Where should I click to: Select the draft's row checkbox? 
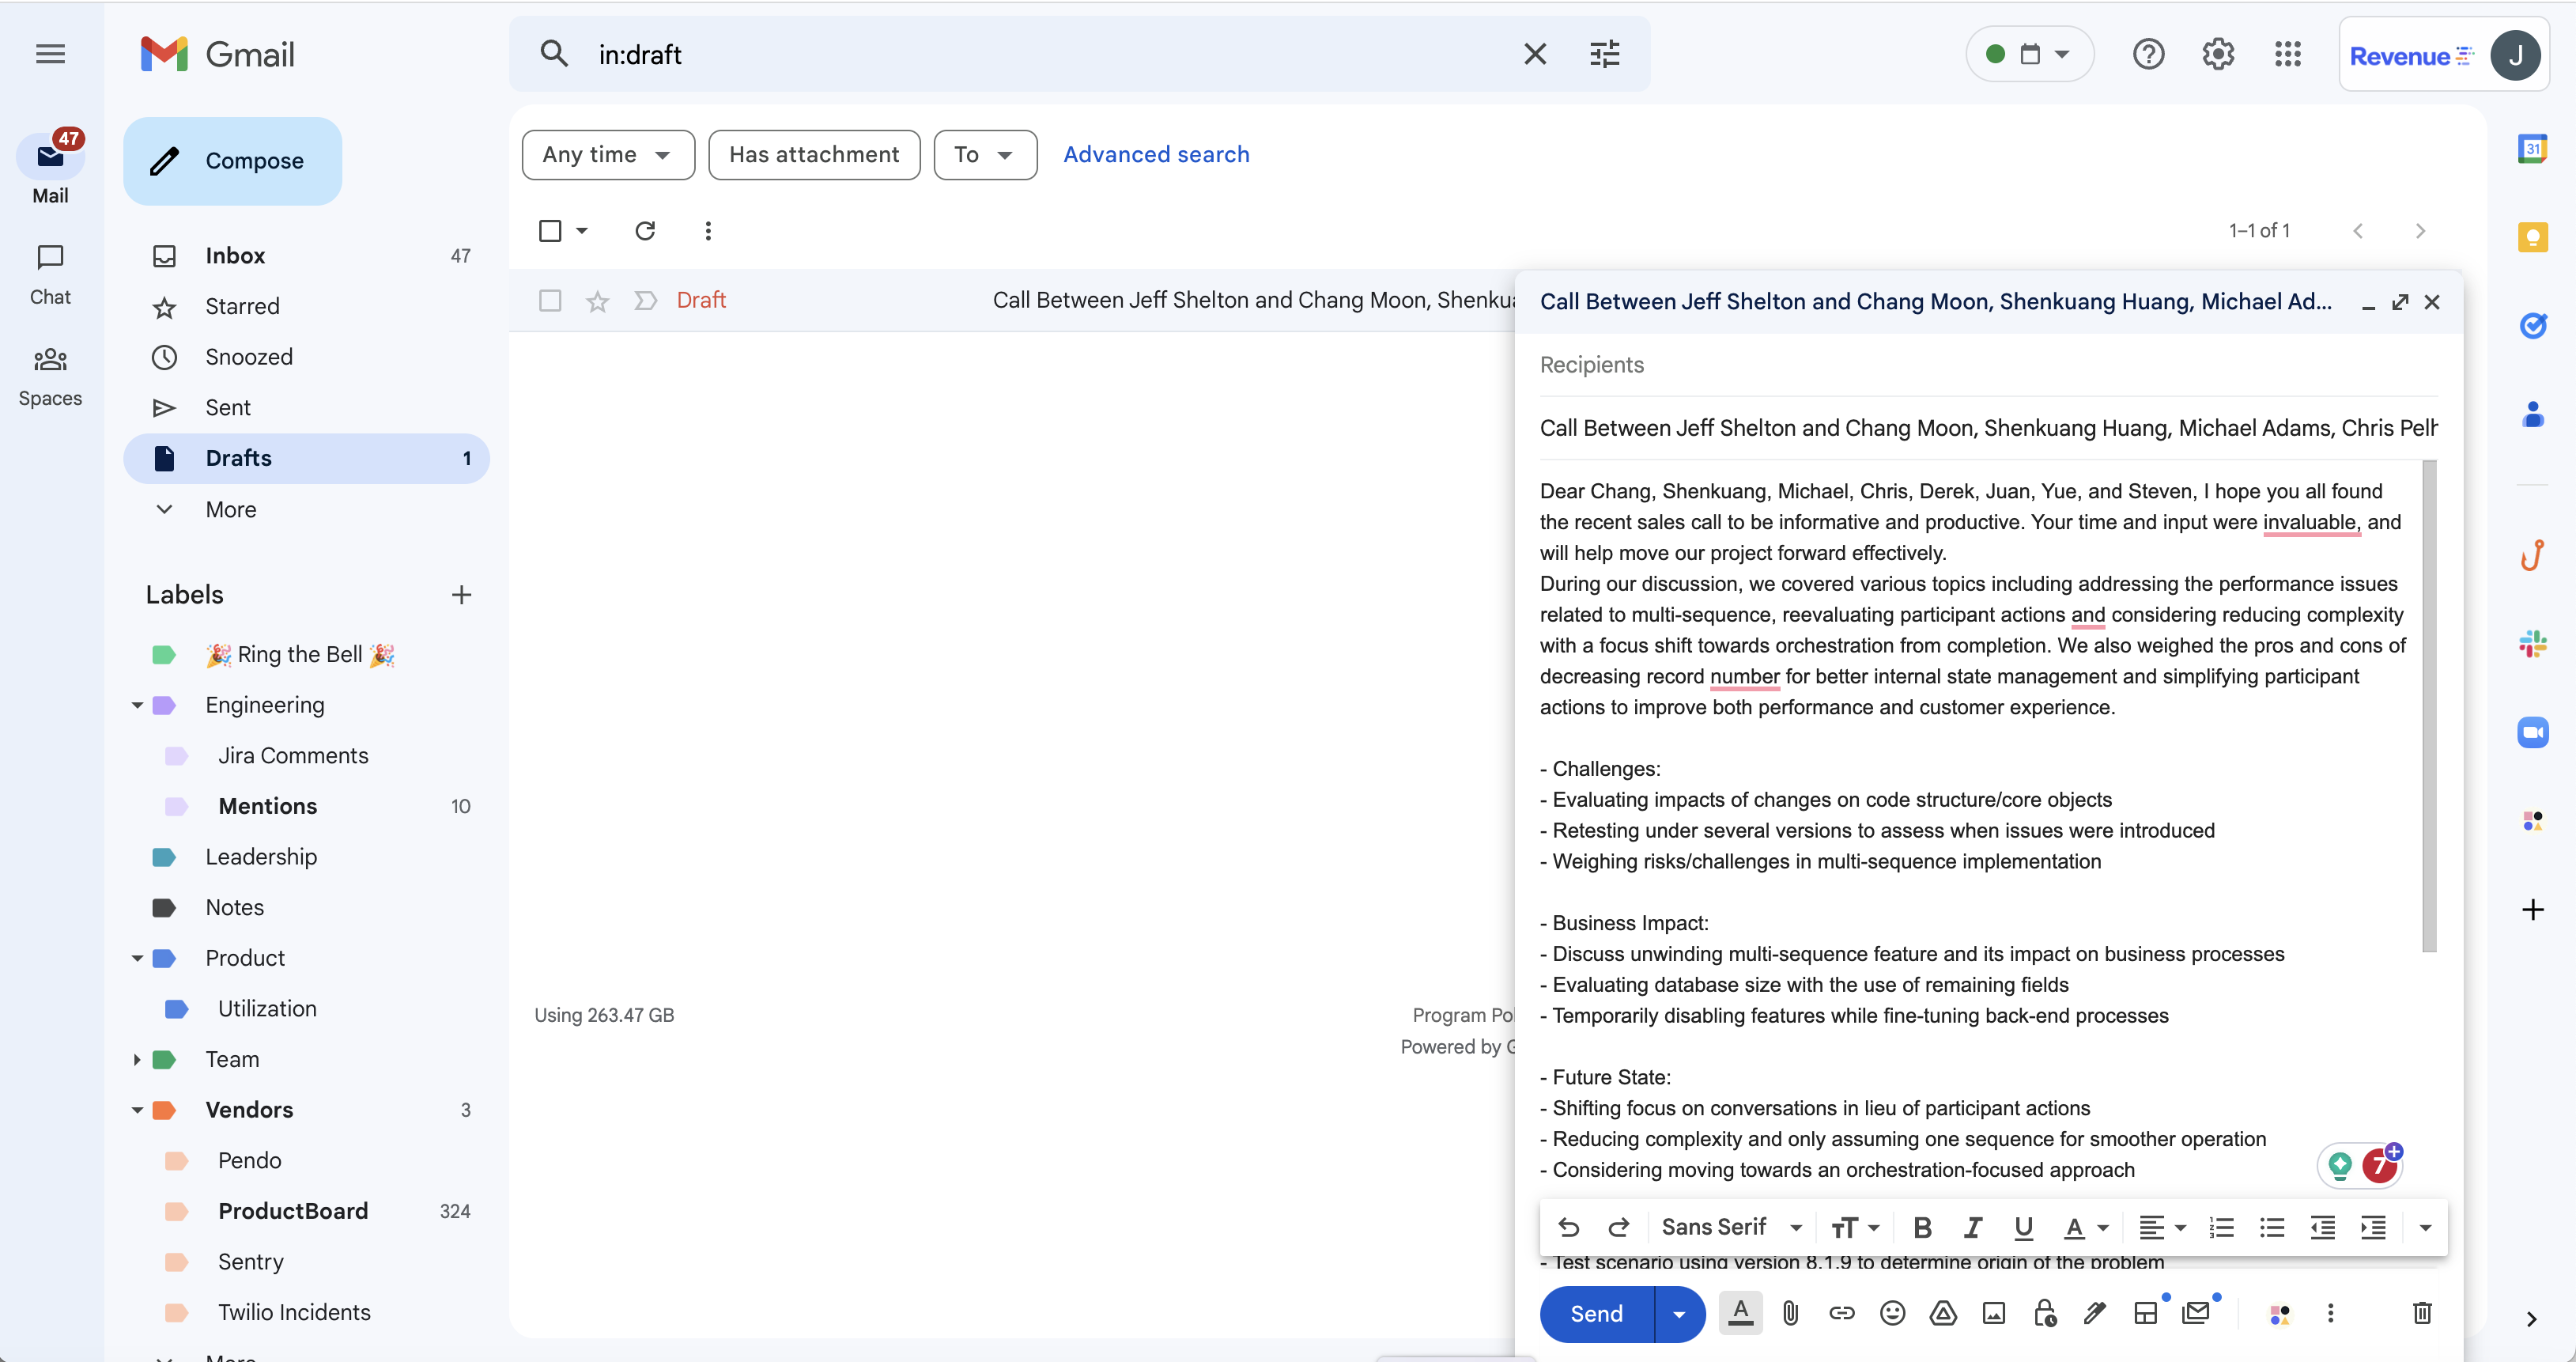tap(549, 300)
